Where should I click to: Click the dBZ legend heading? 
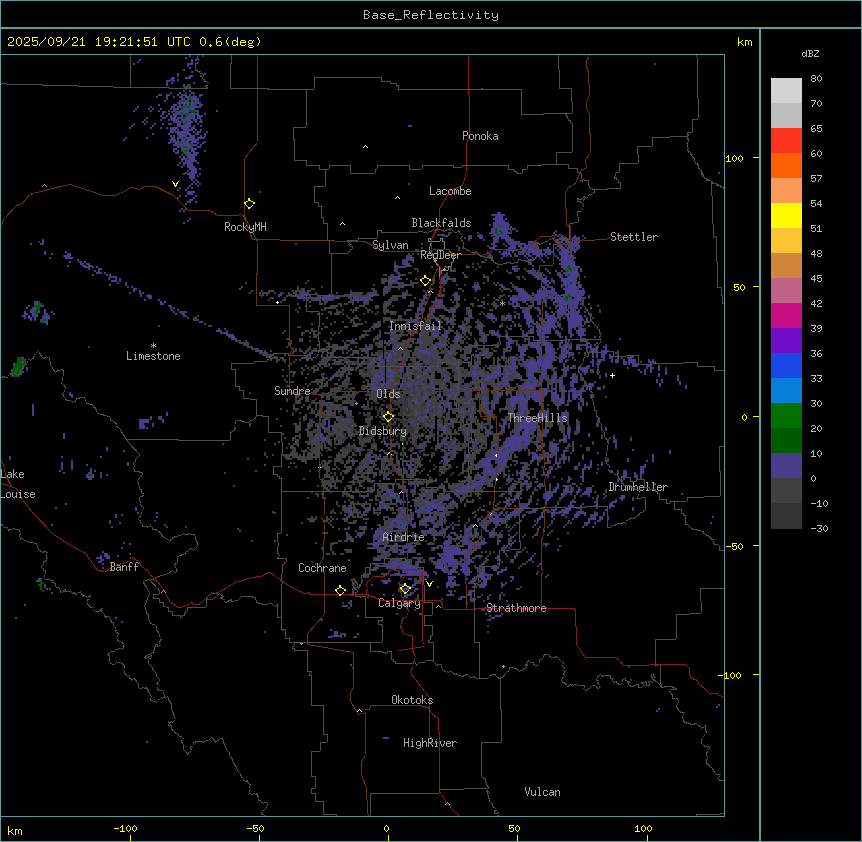(x=811, y=53)
